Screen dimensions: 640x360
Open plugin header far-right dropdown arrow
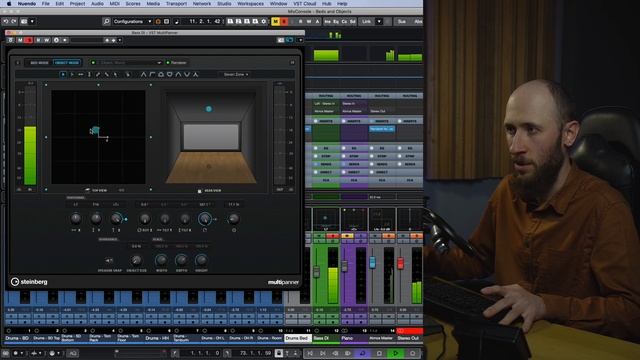(300, 40)
